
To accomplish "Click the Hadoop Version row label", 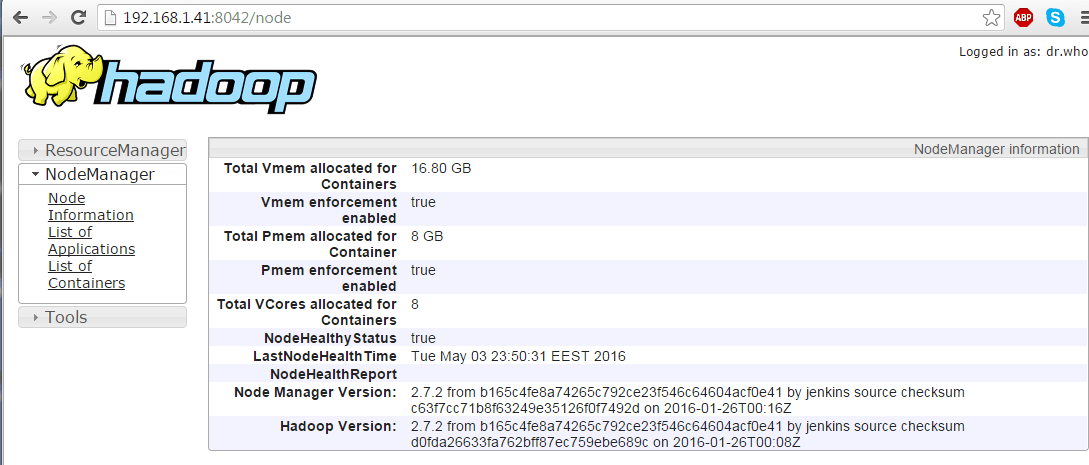I will (x=338, y=426).
